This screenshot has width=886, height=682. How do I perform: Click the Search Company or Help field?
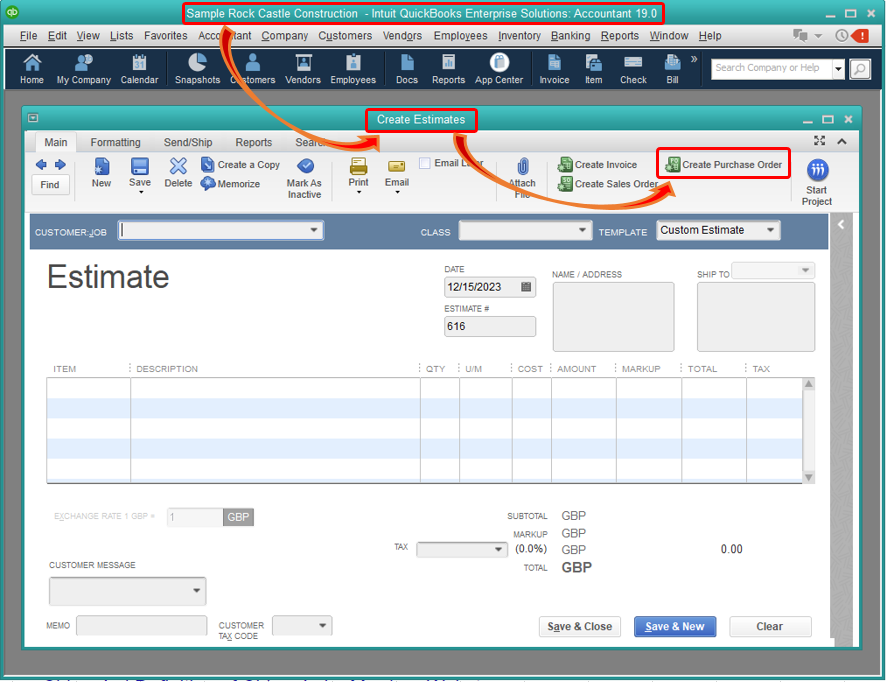tap(771, 69)
